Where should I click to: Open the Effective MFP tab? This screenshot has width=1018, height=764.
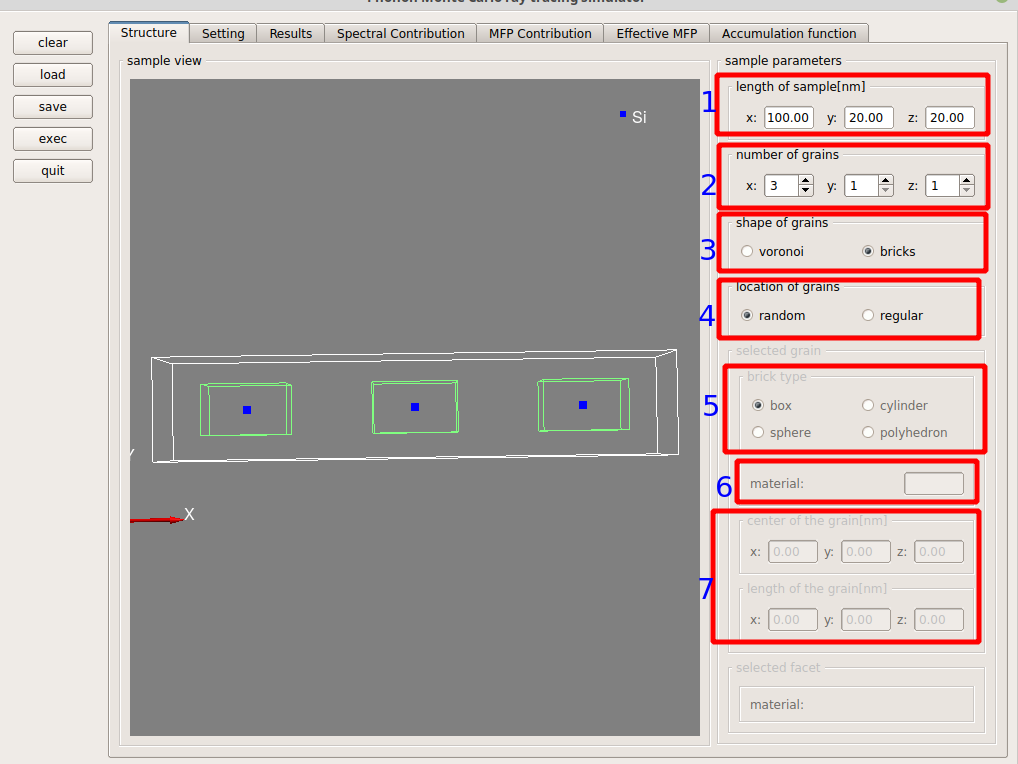tap(656, 33)
